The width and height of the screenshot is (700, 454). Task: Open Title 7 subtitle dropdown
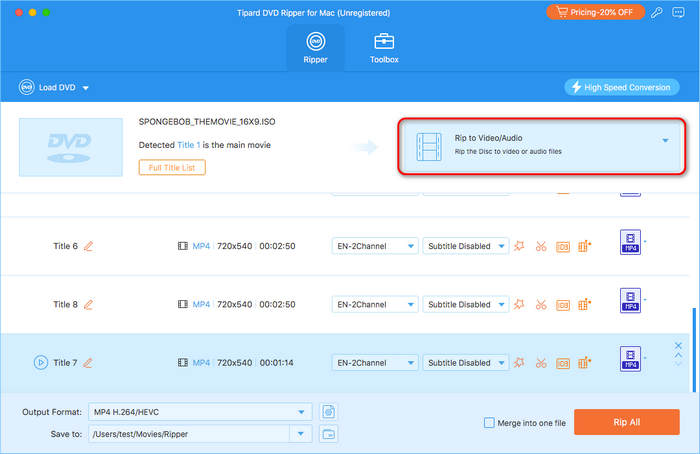466,363
